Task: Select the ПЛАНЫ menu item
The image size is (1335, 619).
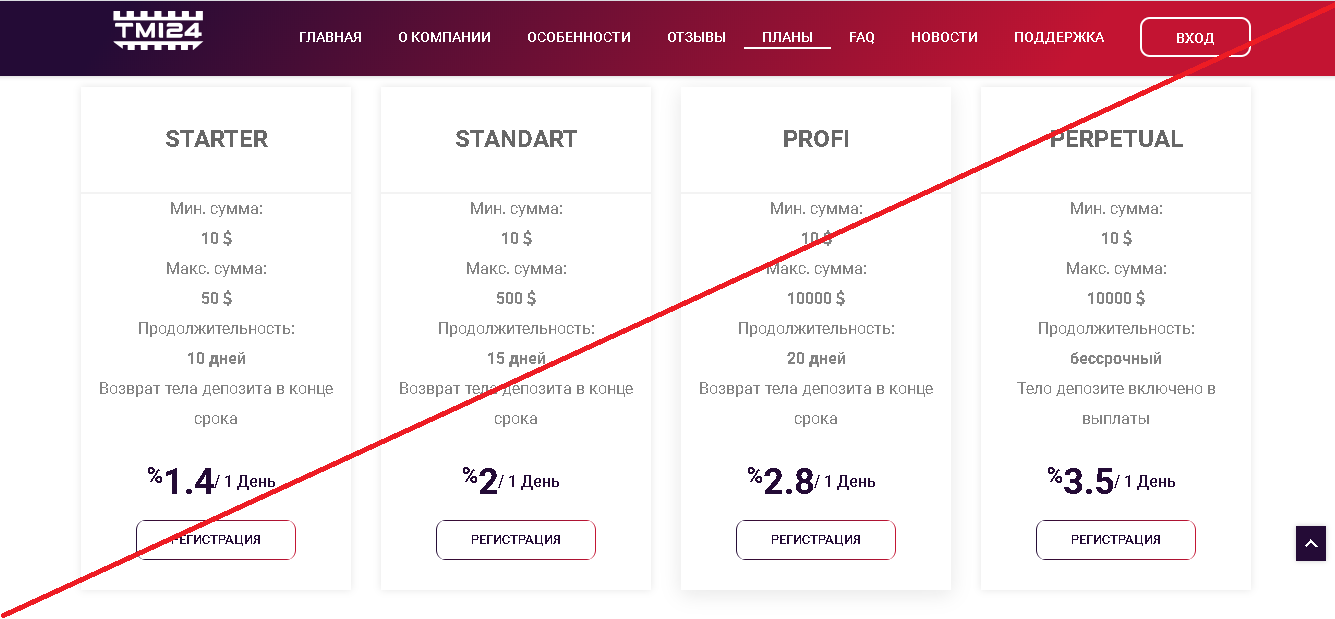Action: (x=787, y=37)
